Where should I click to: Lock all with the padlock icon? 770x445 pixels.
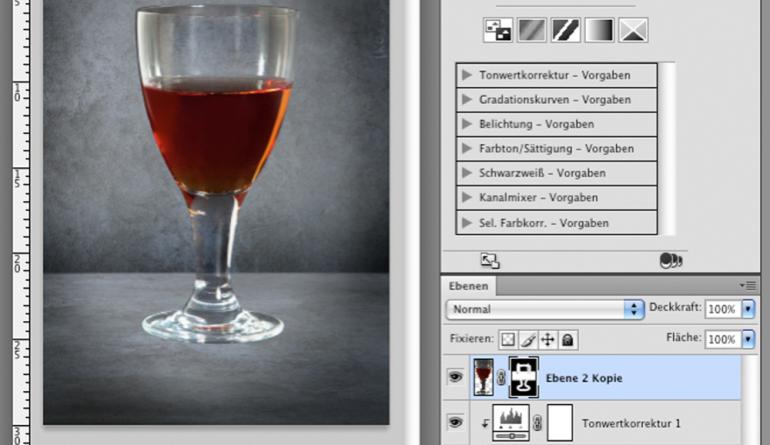pyautogui.click(x=568, y=339)
